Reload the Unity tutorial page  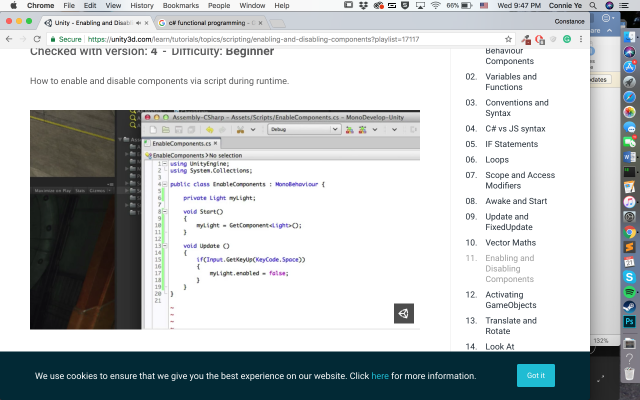37,39
